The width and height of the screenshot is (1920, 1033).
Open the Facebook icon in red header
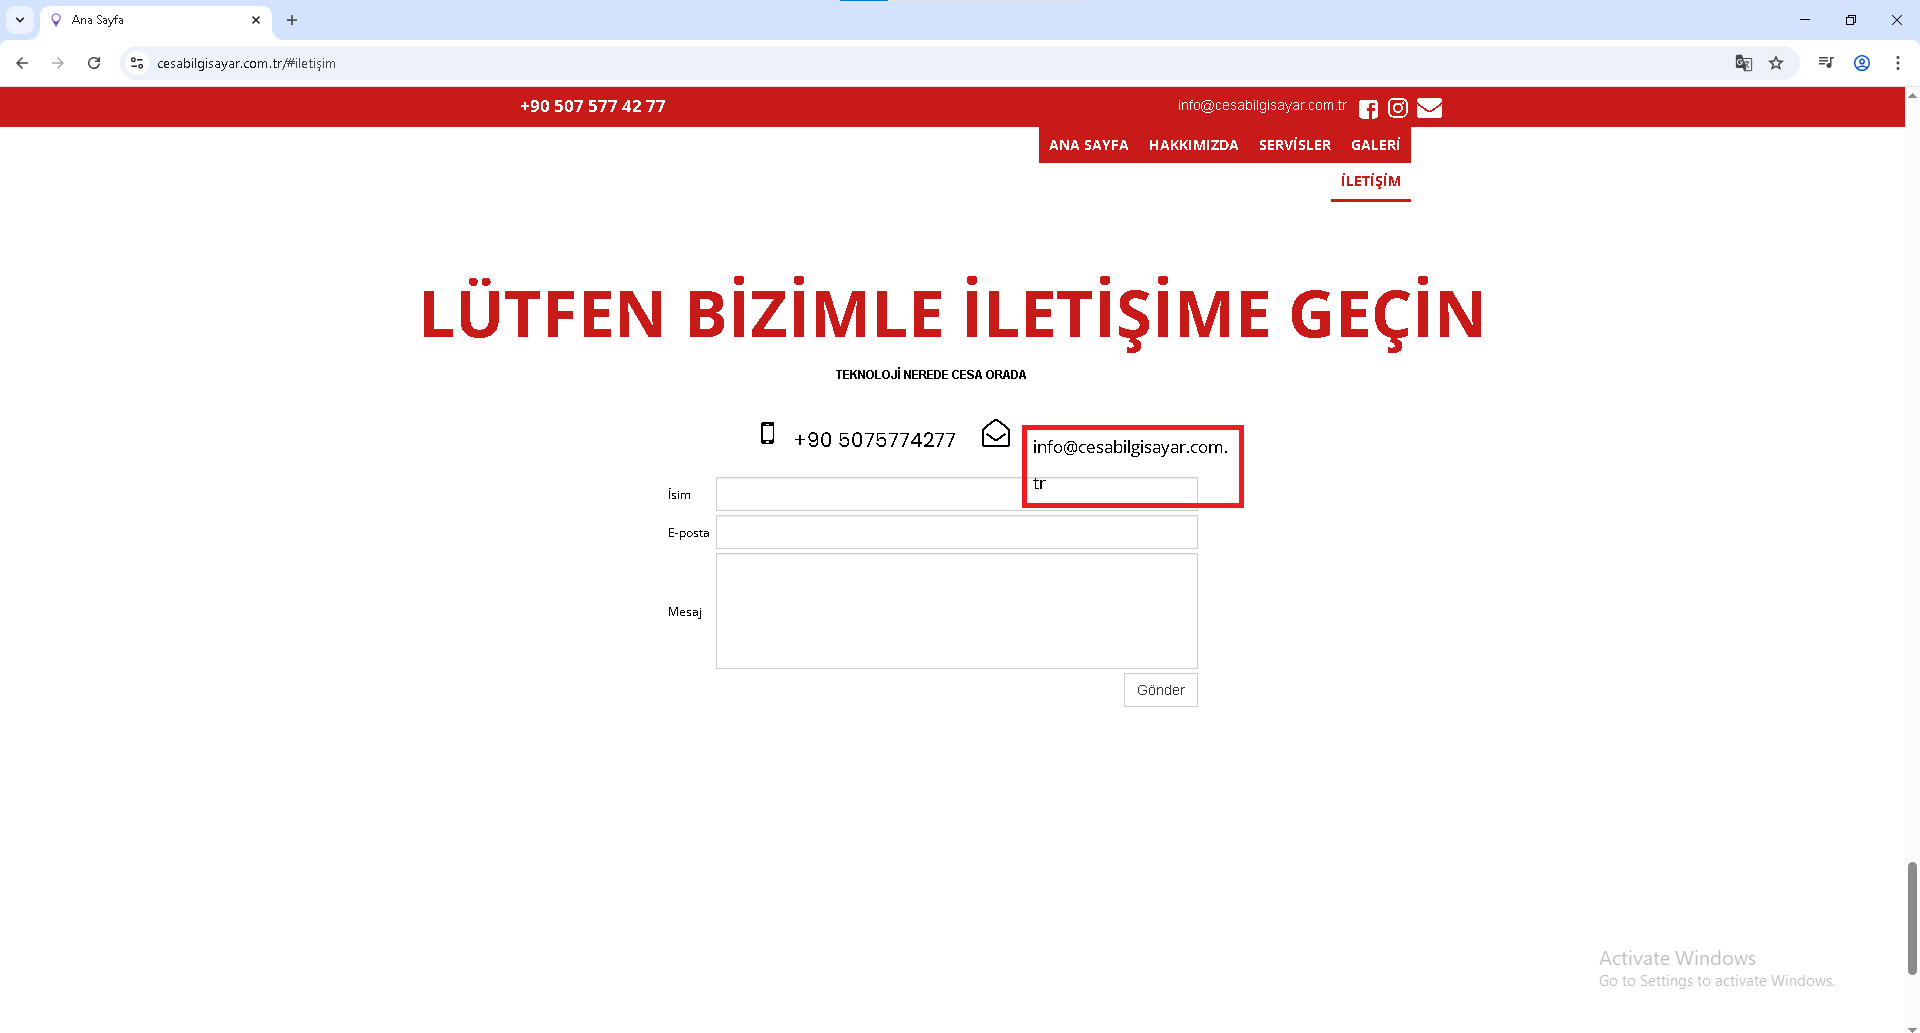click(x=1368, y=108)
